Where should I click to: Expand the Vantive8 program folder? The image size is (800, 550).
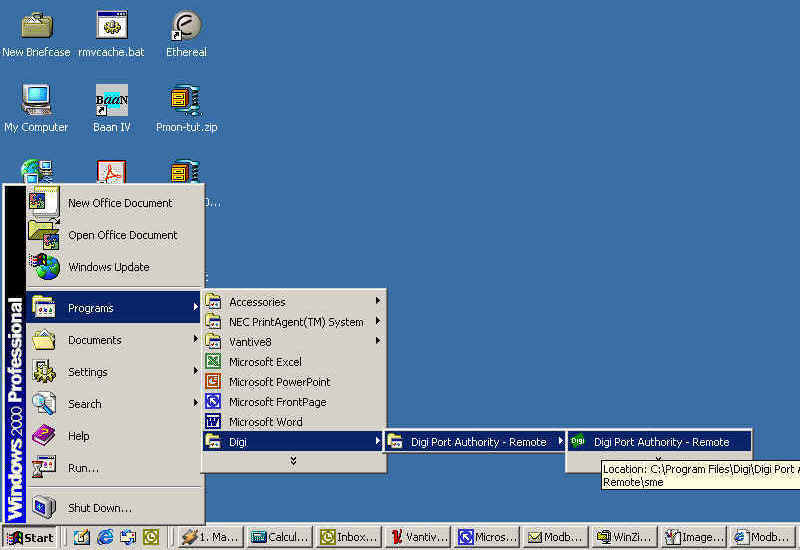click(250, 342)
